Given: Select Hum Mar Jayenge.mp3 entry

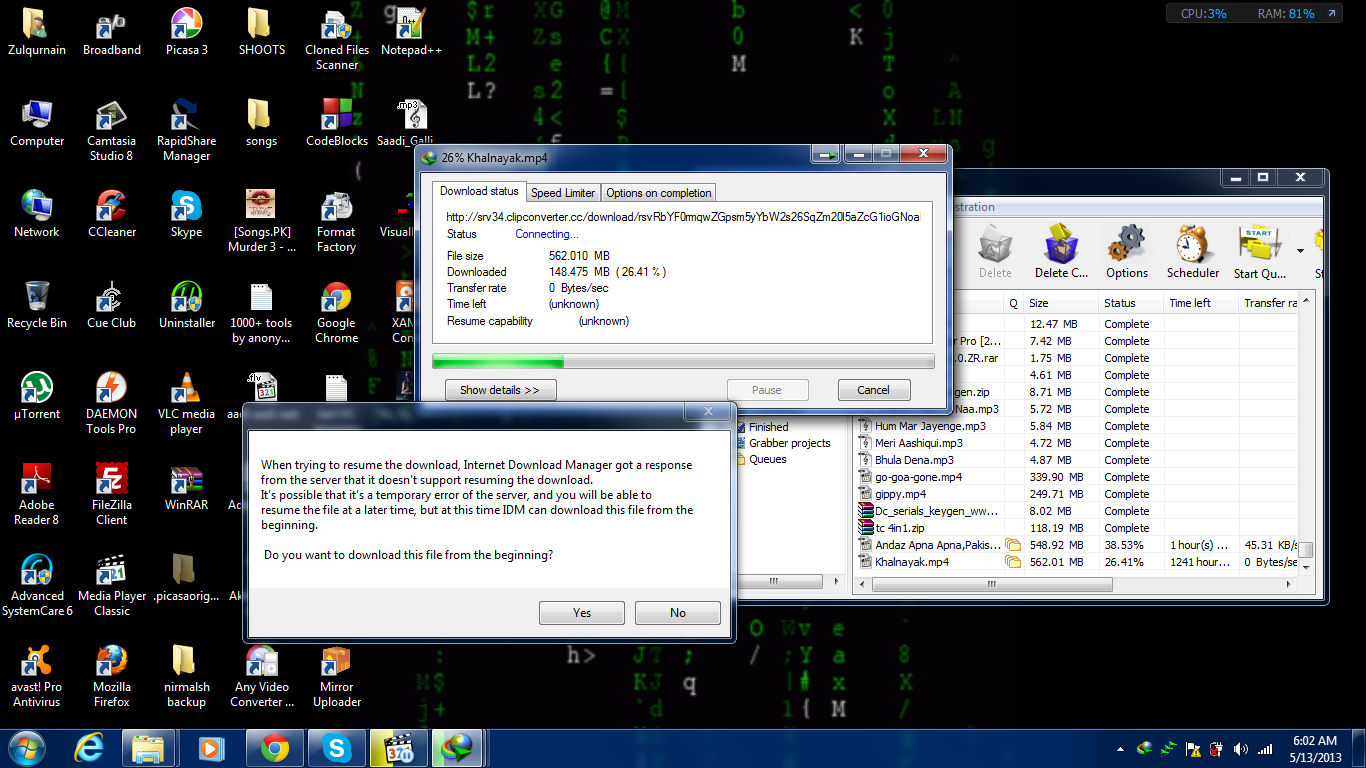Looking at the screenshot, I should 1077,426.
